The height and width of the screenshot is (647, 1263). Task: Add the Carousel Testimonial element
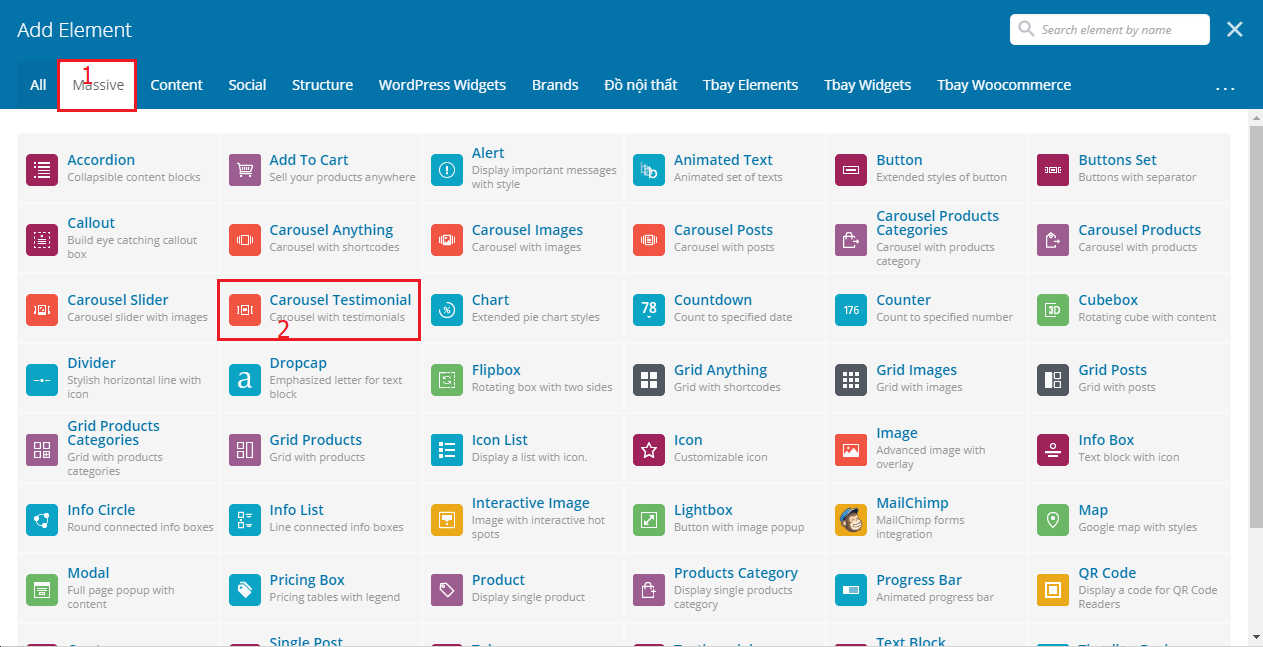click(x=319, y=310)
